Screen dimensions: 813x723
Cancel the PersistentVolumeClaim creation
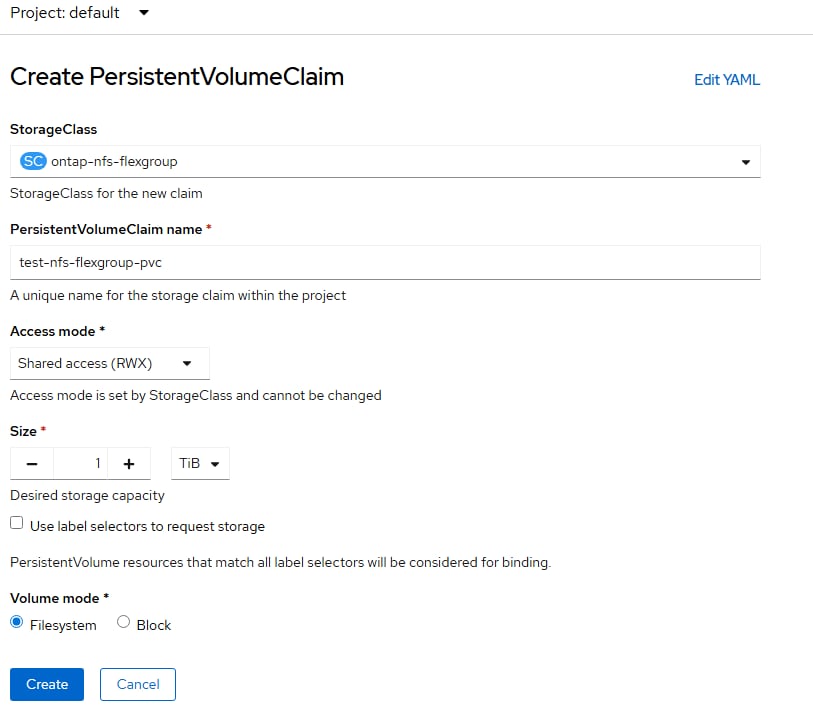pos(138,684)
